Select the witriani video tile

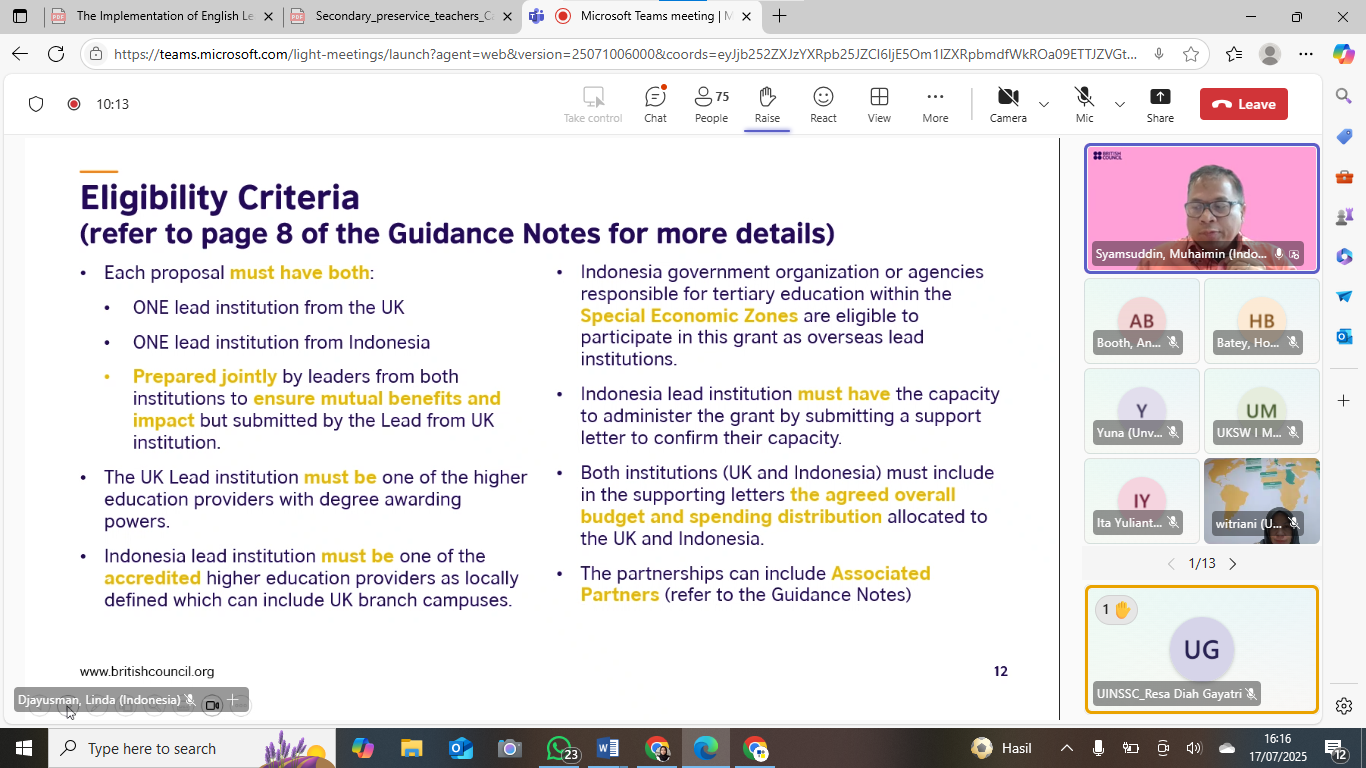pyautogui.click(x=1262, y=500)
